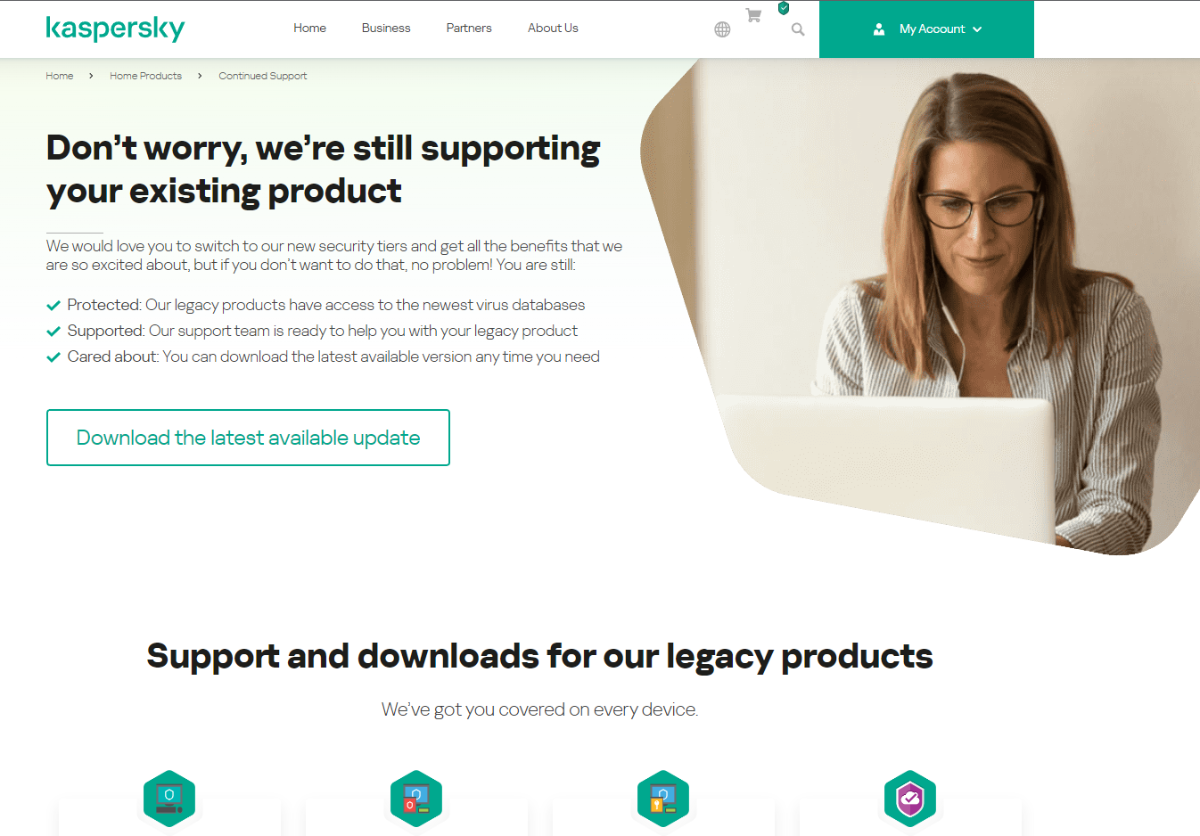Open the Partners menu item
Screen dimensions: 1200x836
[469, 28]
